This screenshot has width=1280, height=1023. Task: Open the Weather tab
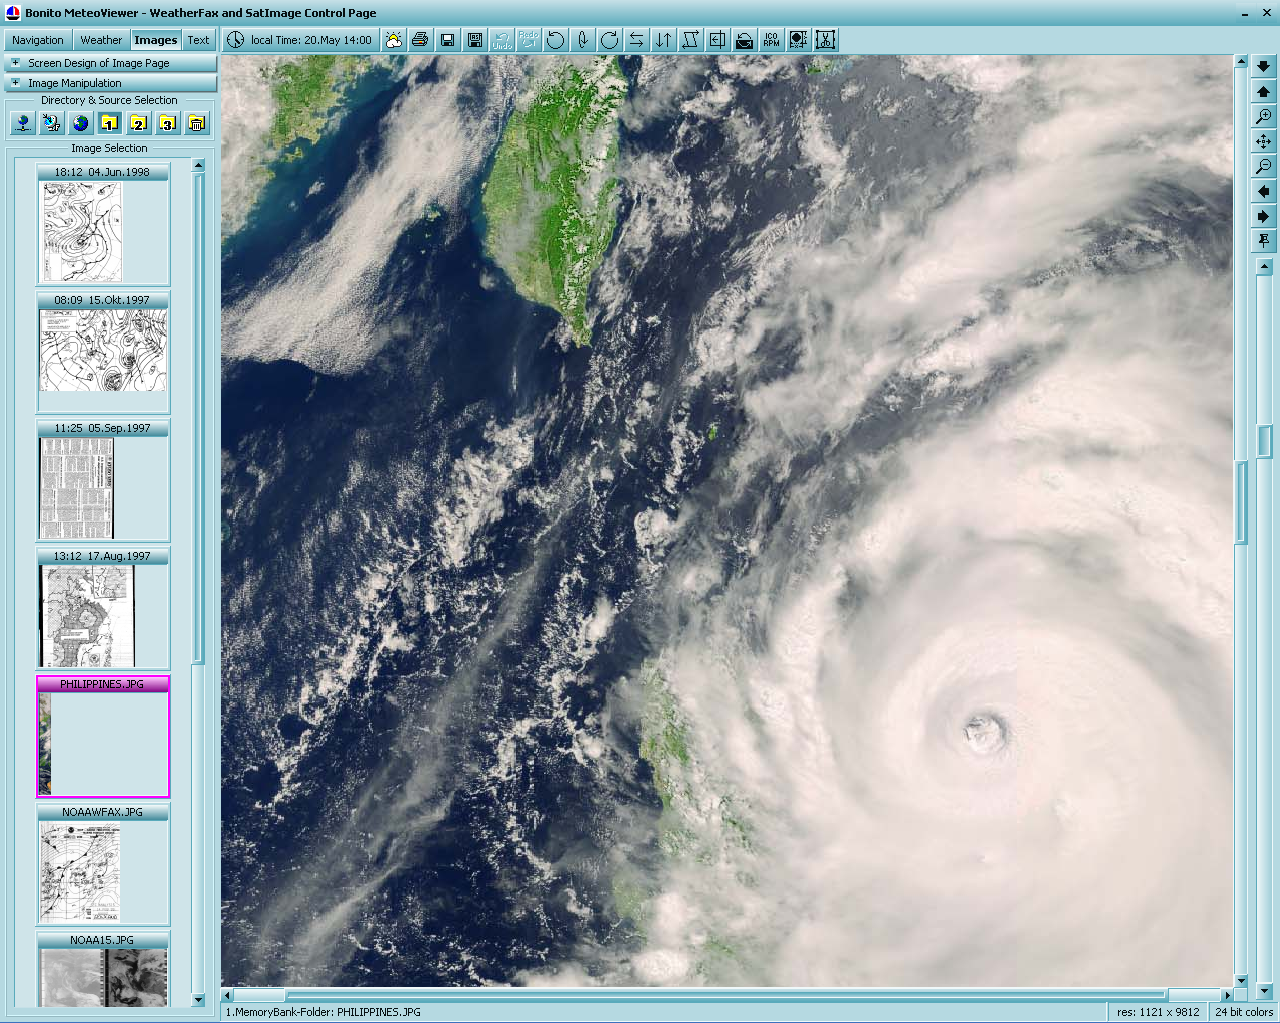tap(101, 40)
